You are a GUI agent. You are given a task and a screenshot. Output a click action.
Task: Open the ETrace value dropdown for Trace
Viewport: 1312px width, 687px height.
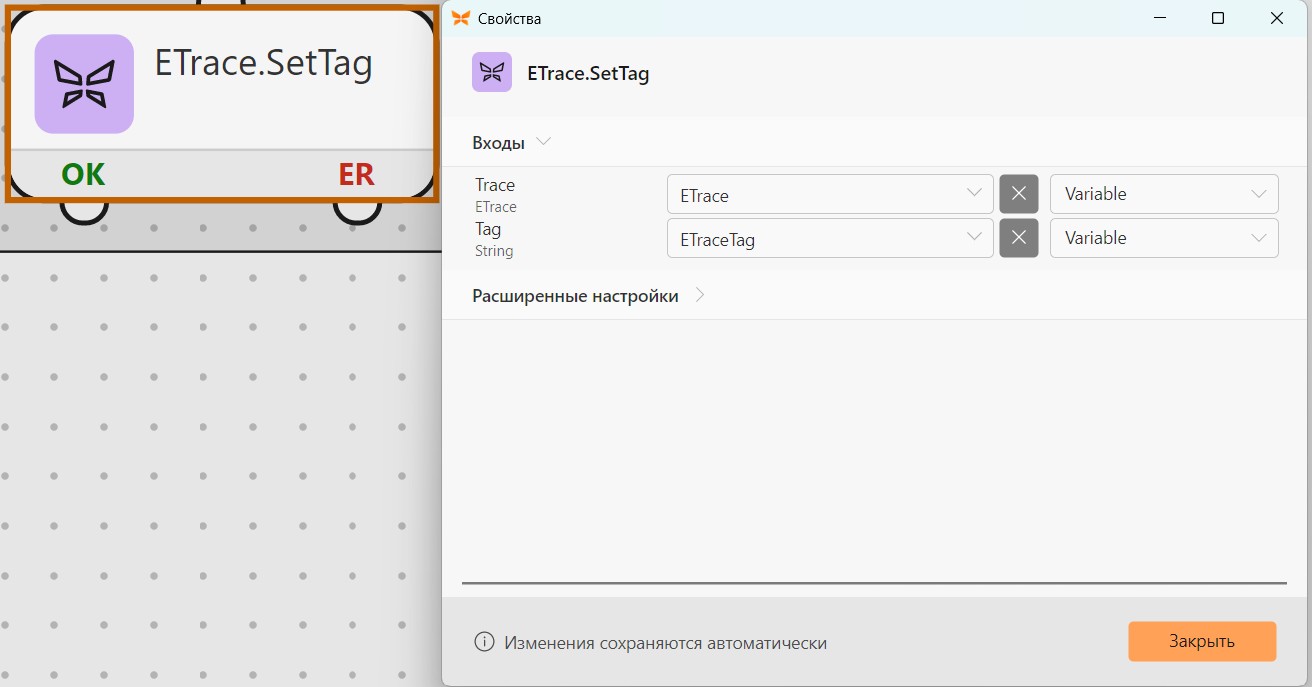pyautogui.click(x=830, y=194)
